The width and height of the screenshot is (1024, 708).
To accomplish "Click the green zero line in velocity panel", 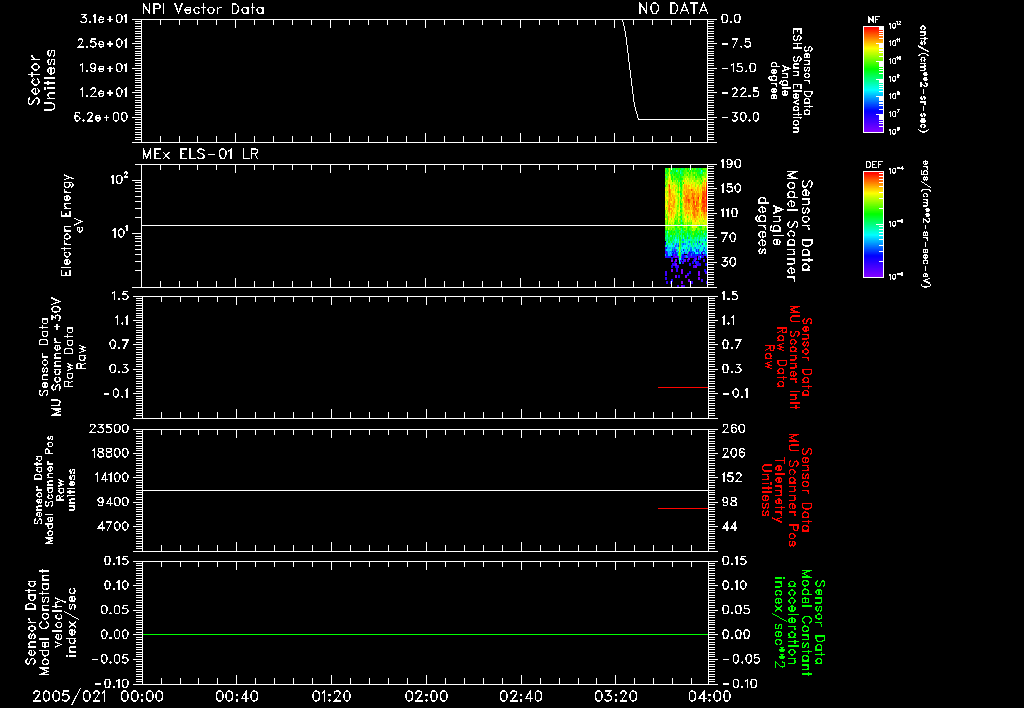I will (x=424, y=634).
